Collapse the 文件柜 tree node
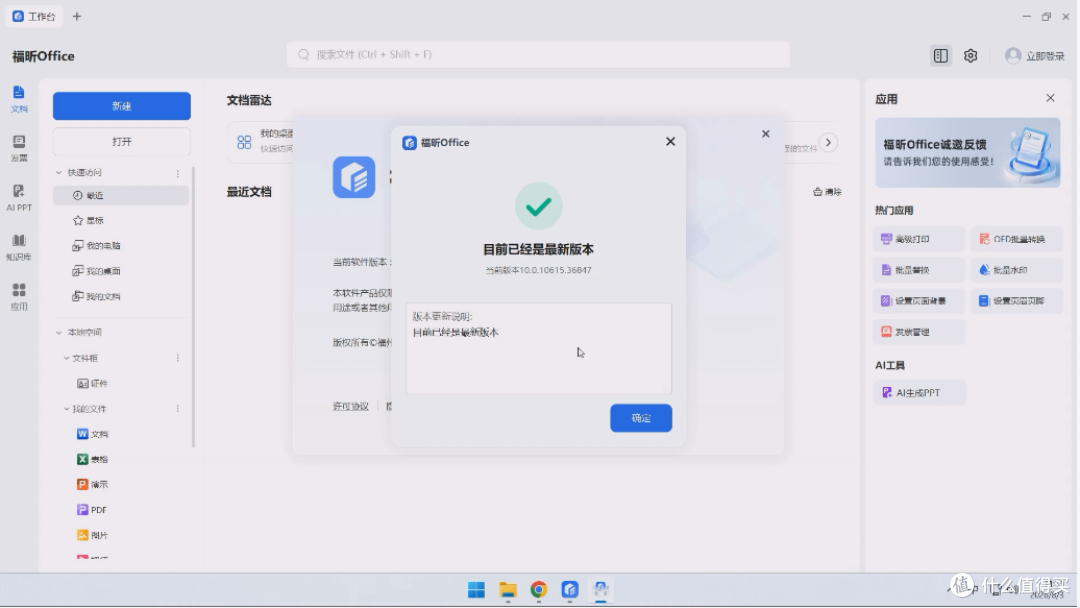 click(x=67, y=358)
